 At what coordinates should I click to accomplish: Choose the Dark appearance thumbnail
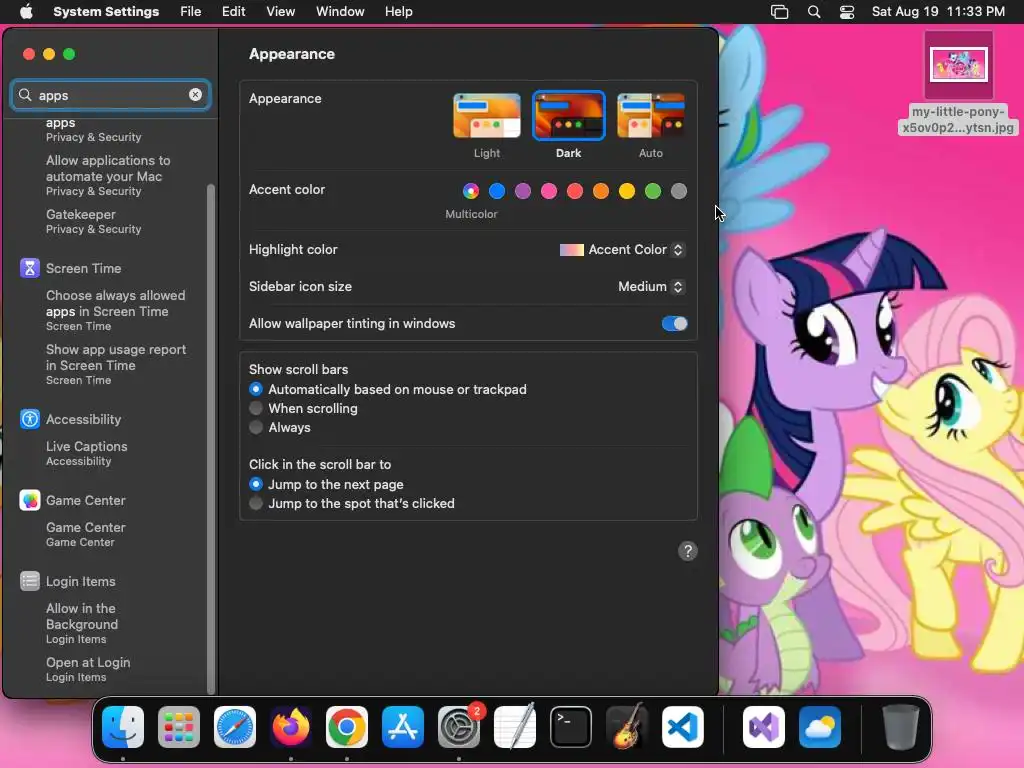569,116
